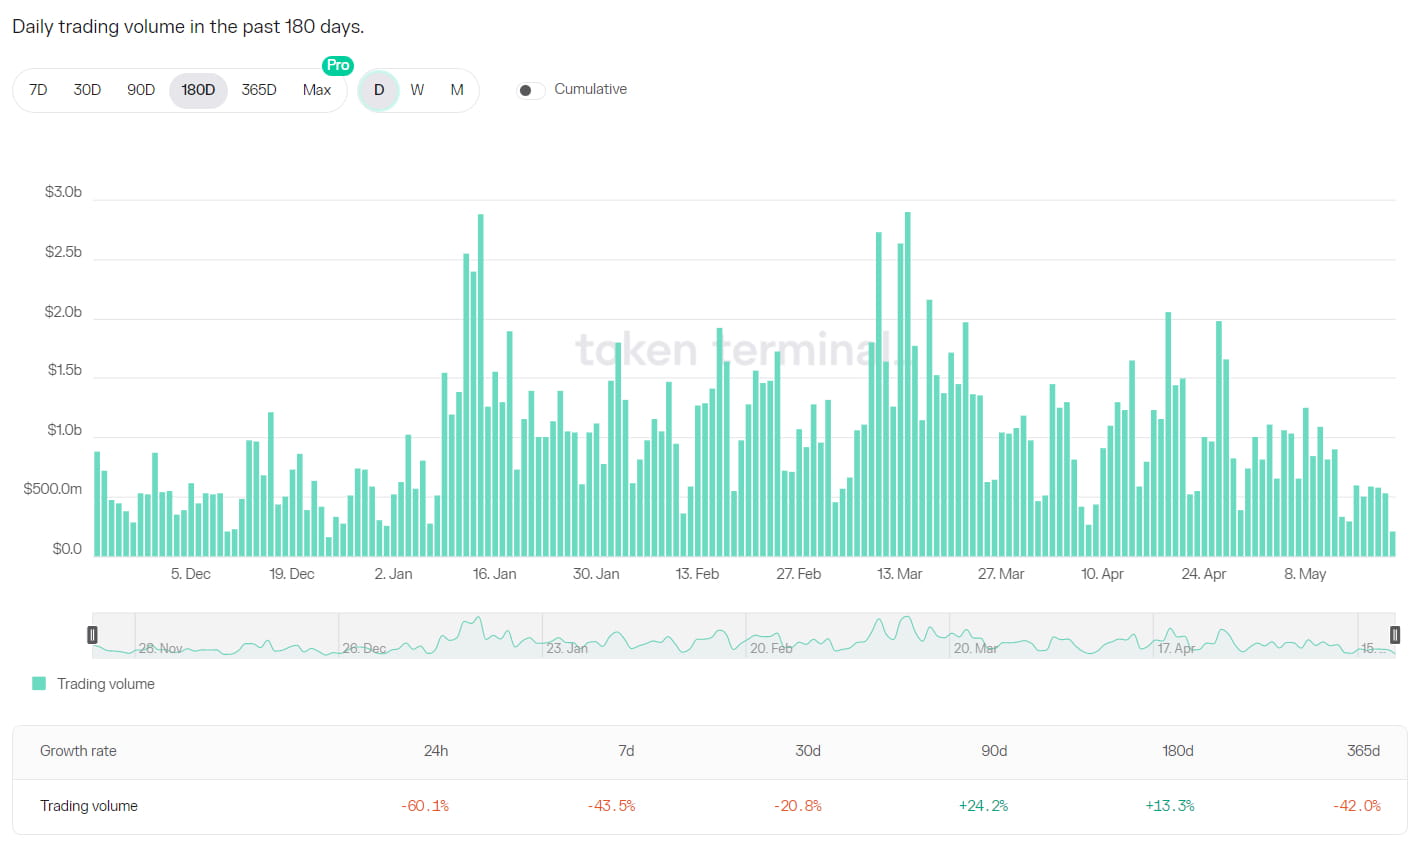
Task: Switch to monthly (M) granularity
Action: pyautogui.click(x=457, y=90)
